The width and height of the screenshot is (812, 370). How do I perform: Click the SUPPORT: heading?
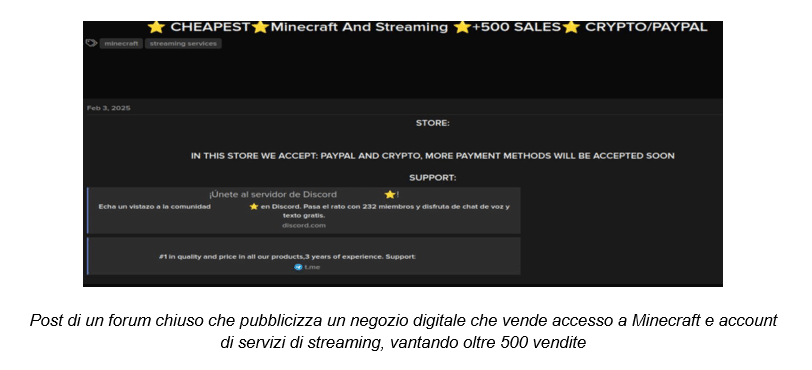pyautogui.click(x=433, y=178)
